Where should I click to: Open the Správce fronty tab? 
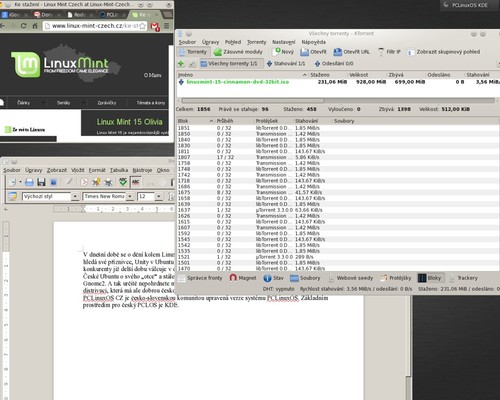200,278
